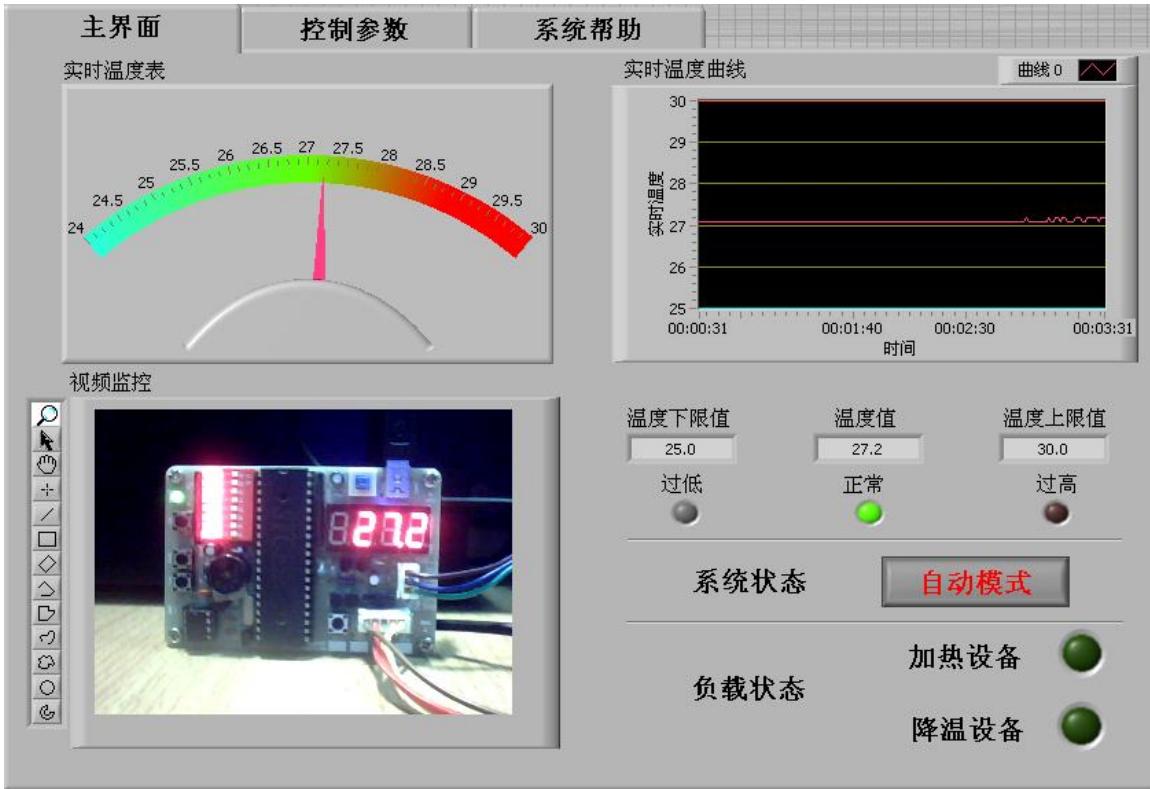Image resolution: width=1150 pixels, height=789 pixels.
Task: Click the 加热设备 heater indicator light
Action: pyautogui.click(x=1081, y=654)
